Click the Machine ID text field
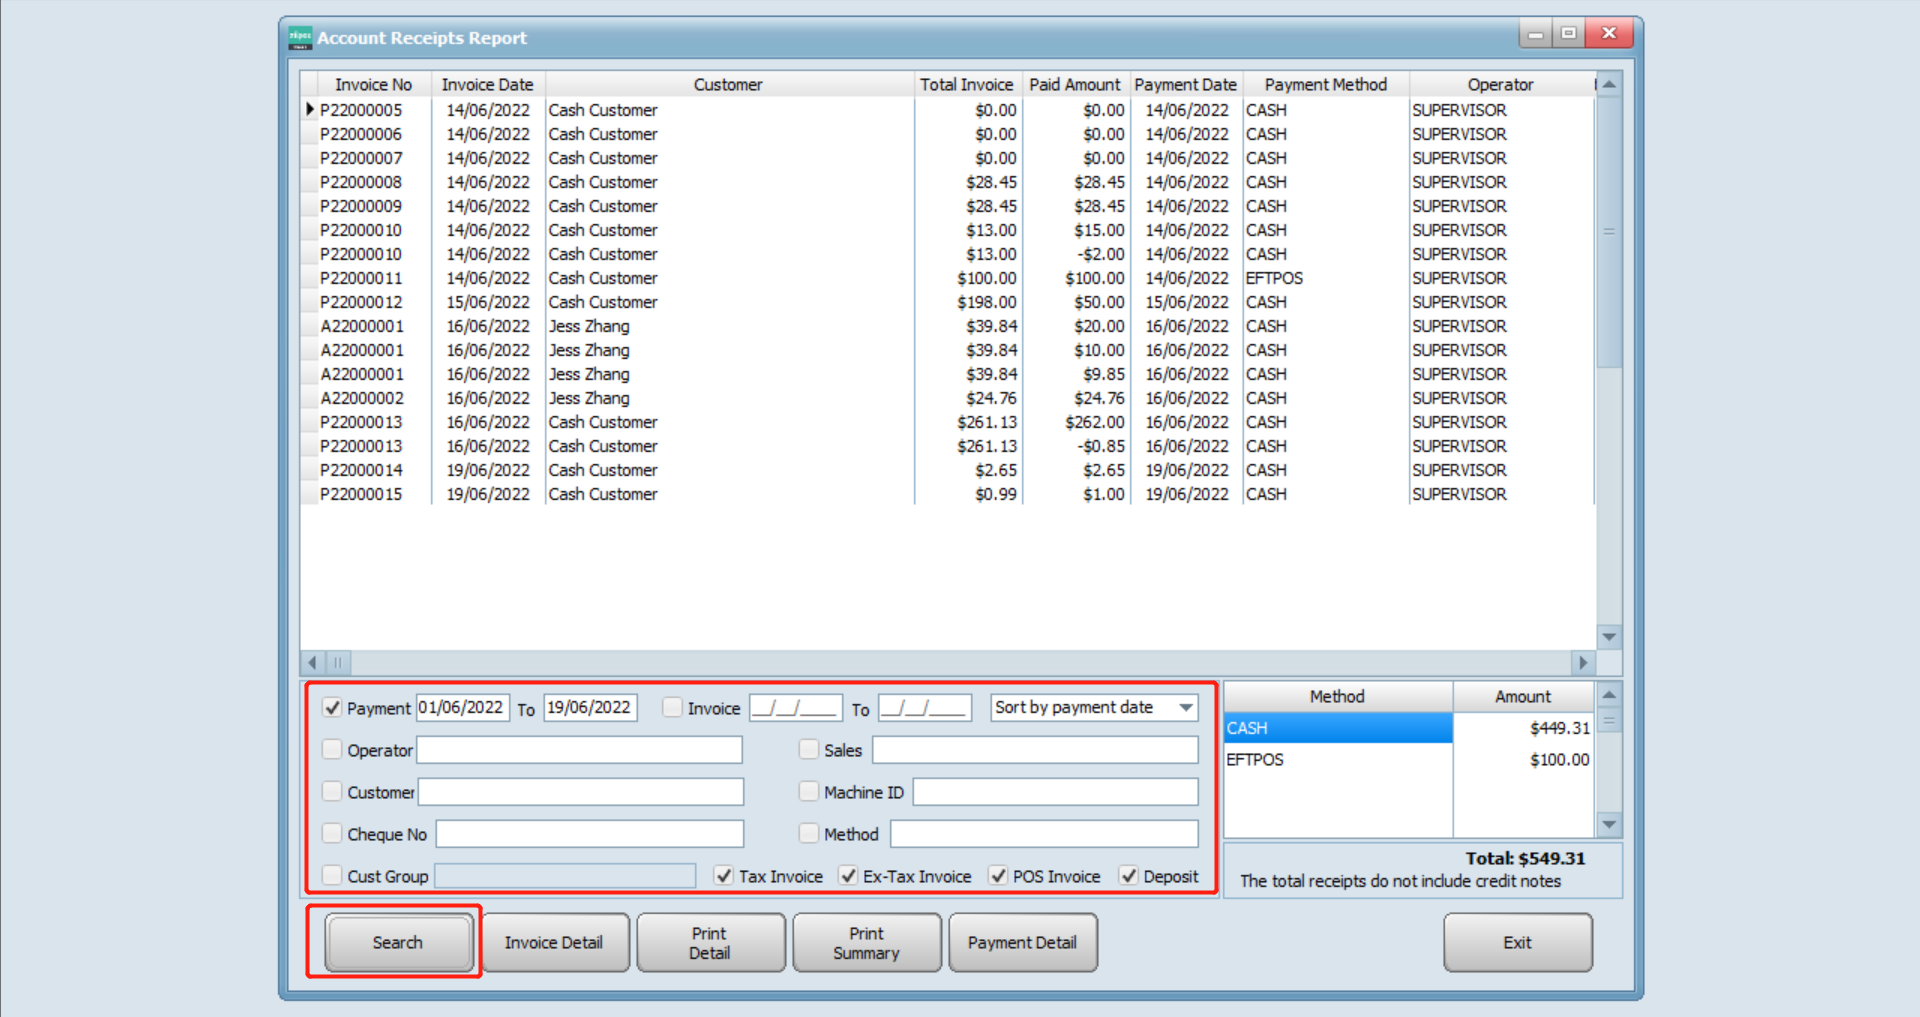Viewport: 1920px width, 1017px height. pyautogui.click(x=1056, y=792)
